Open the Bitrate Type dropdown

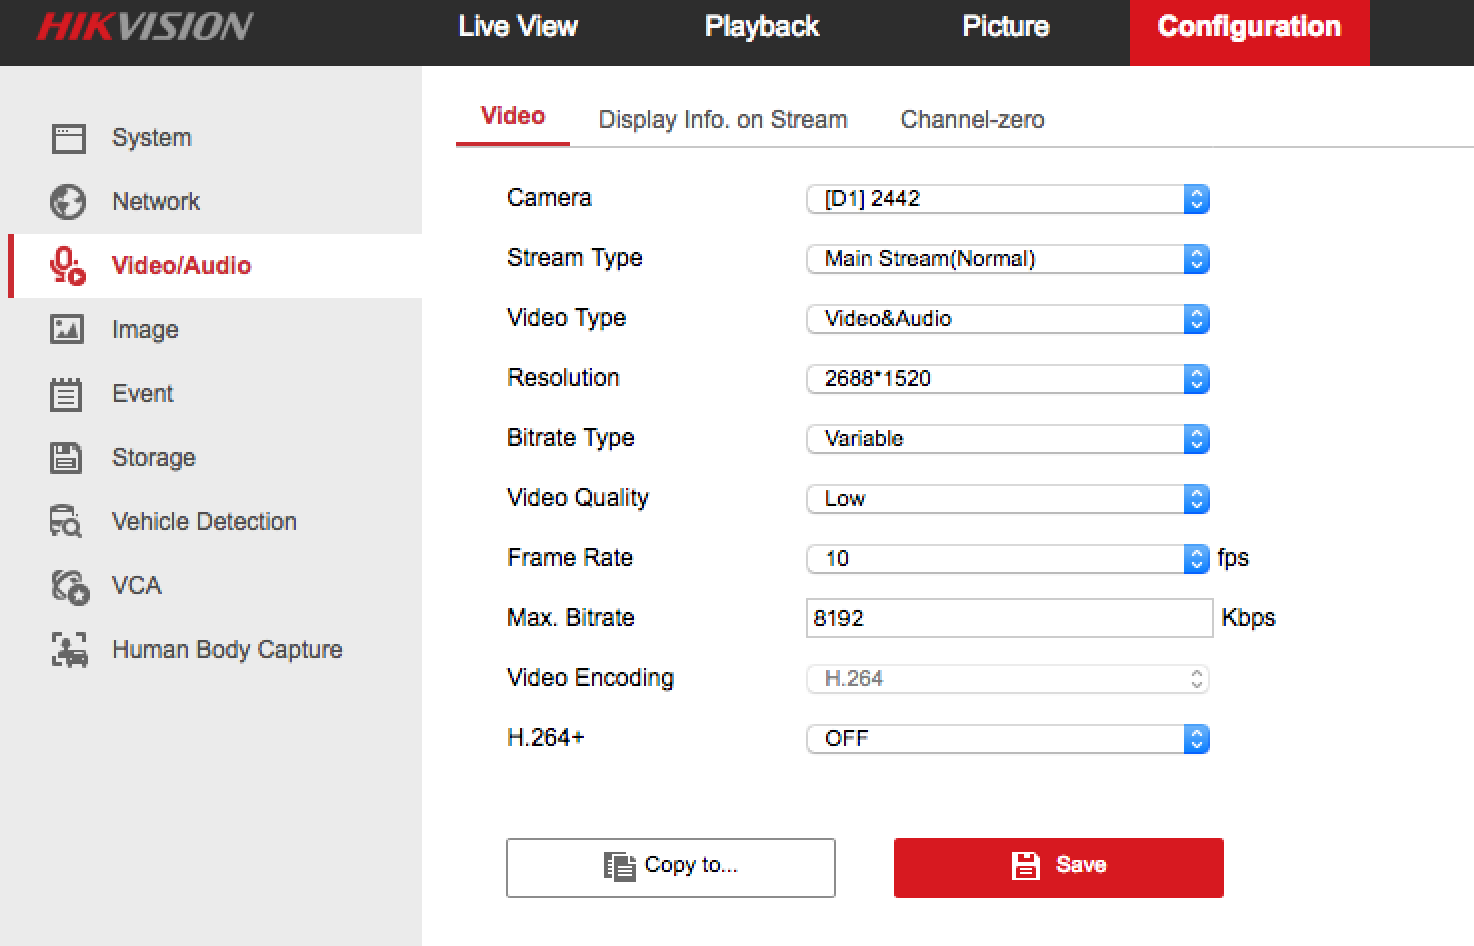(1007, 439)
